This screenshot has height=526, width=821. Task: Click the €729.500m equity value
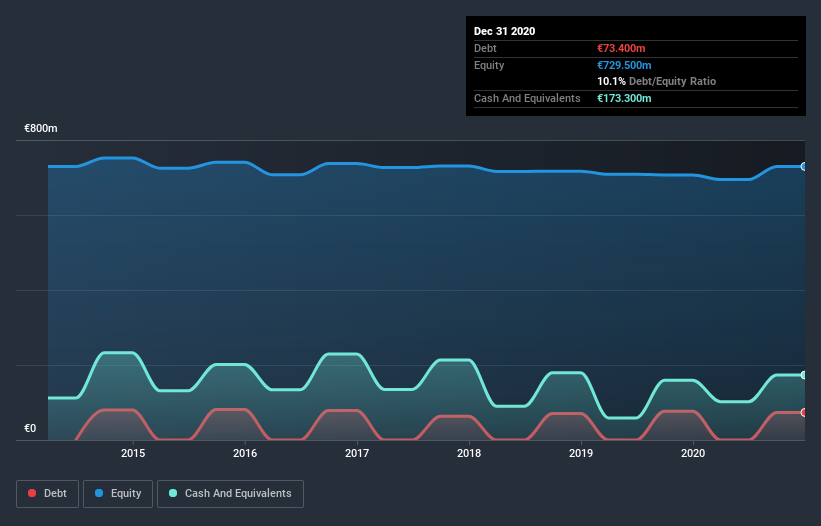tap(624, 65)
